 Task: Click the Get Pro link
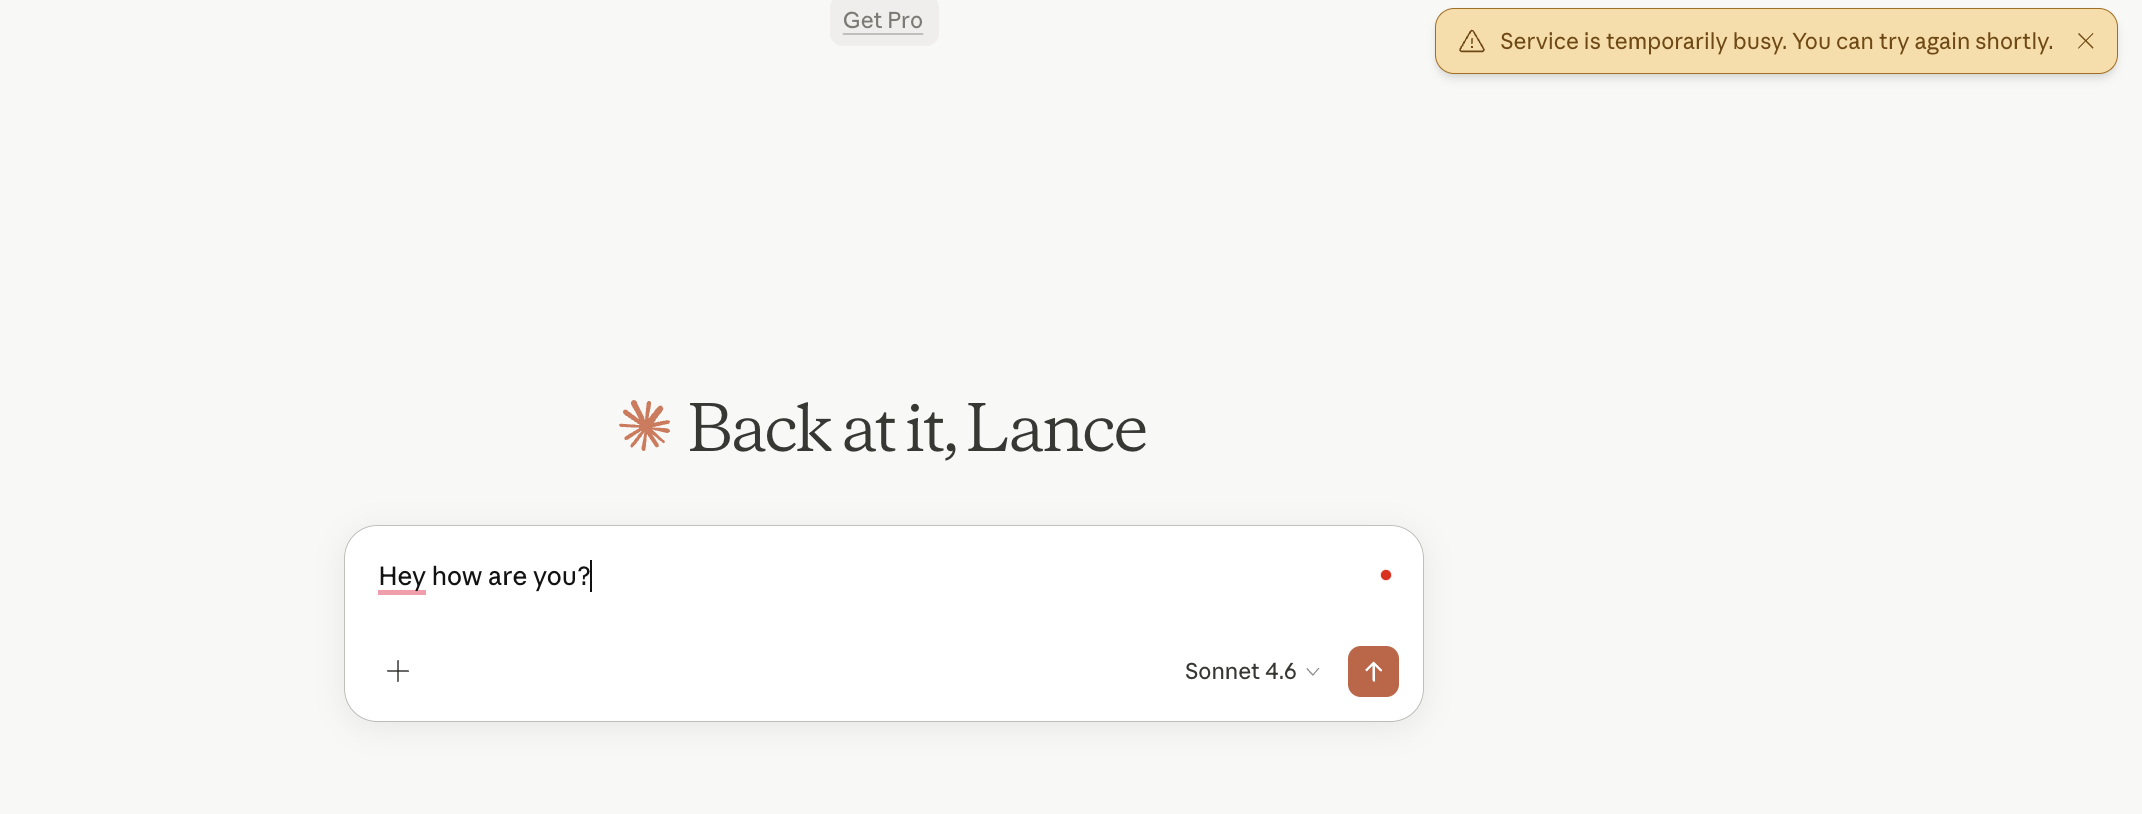click(x=883, y=20)
